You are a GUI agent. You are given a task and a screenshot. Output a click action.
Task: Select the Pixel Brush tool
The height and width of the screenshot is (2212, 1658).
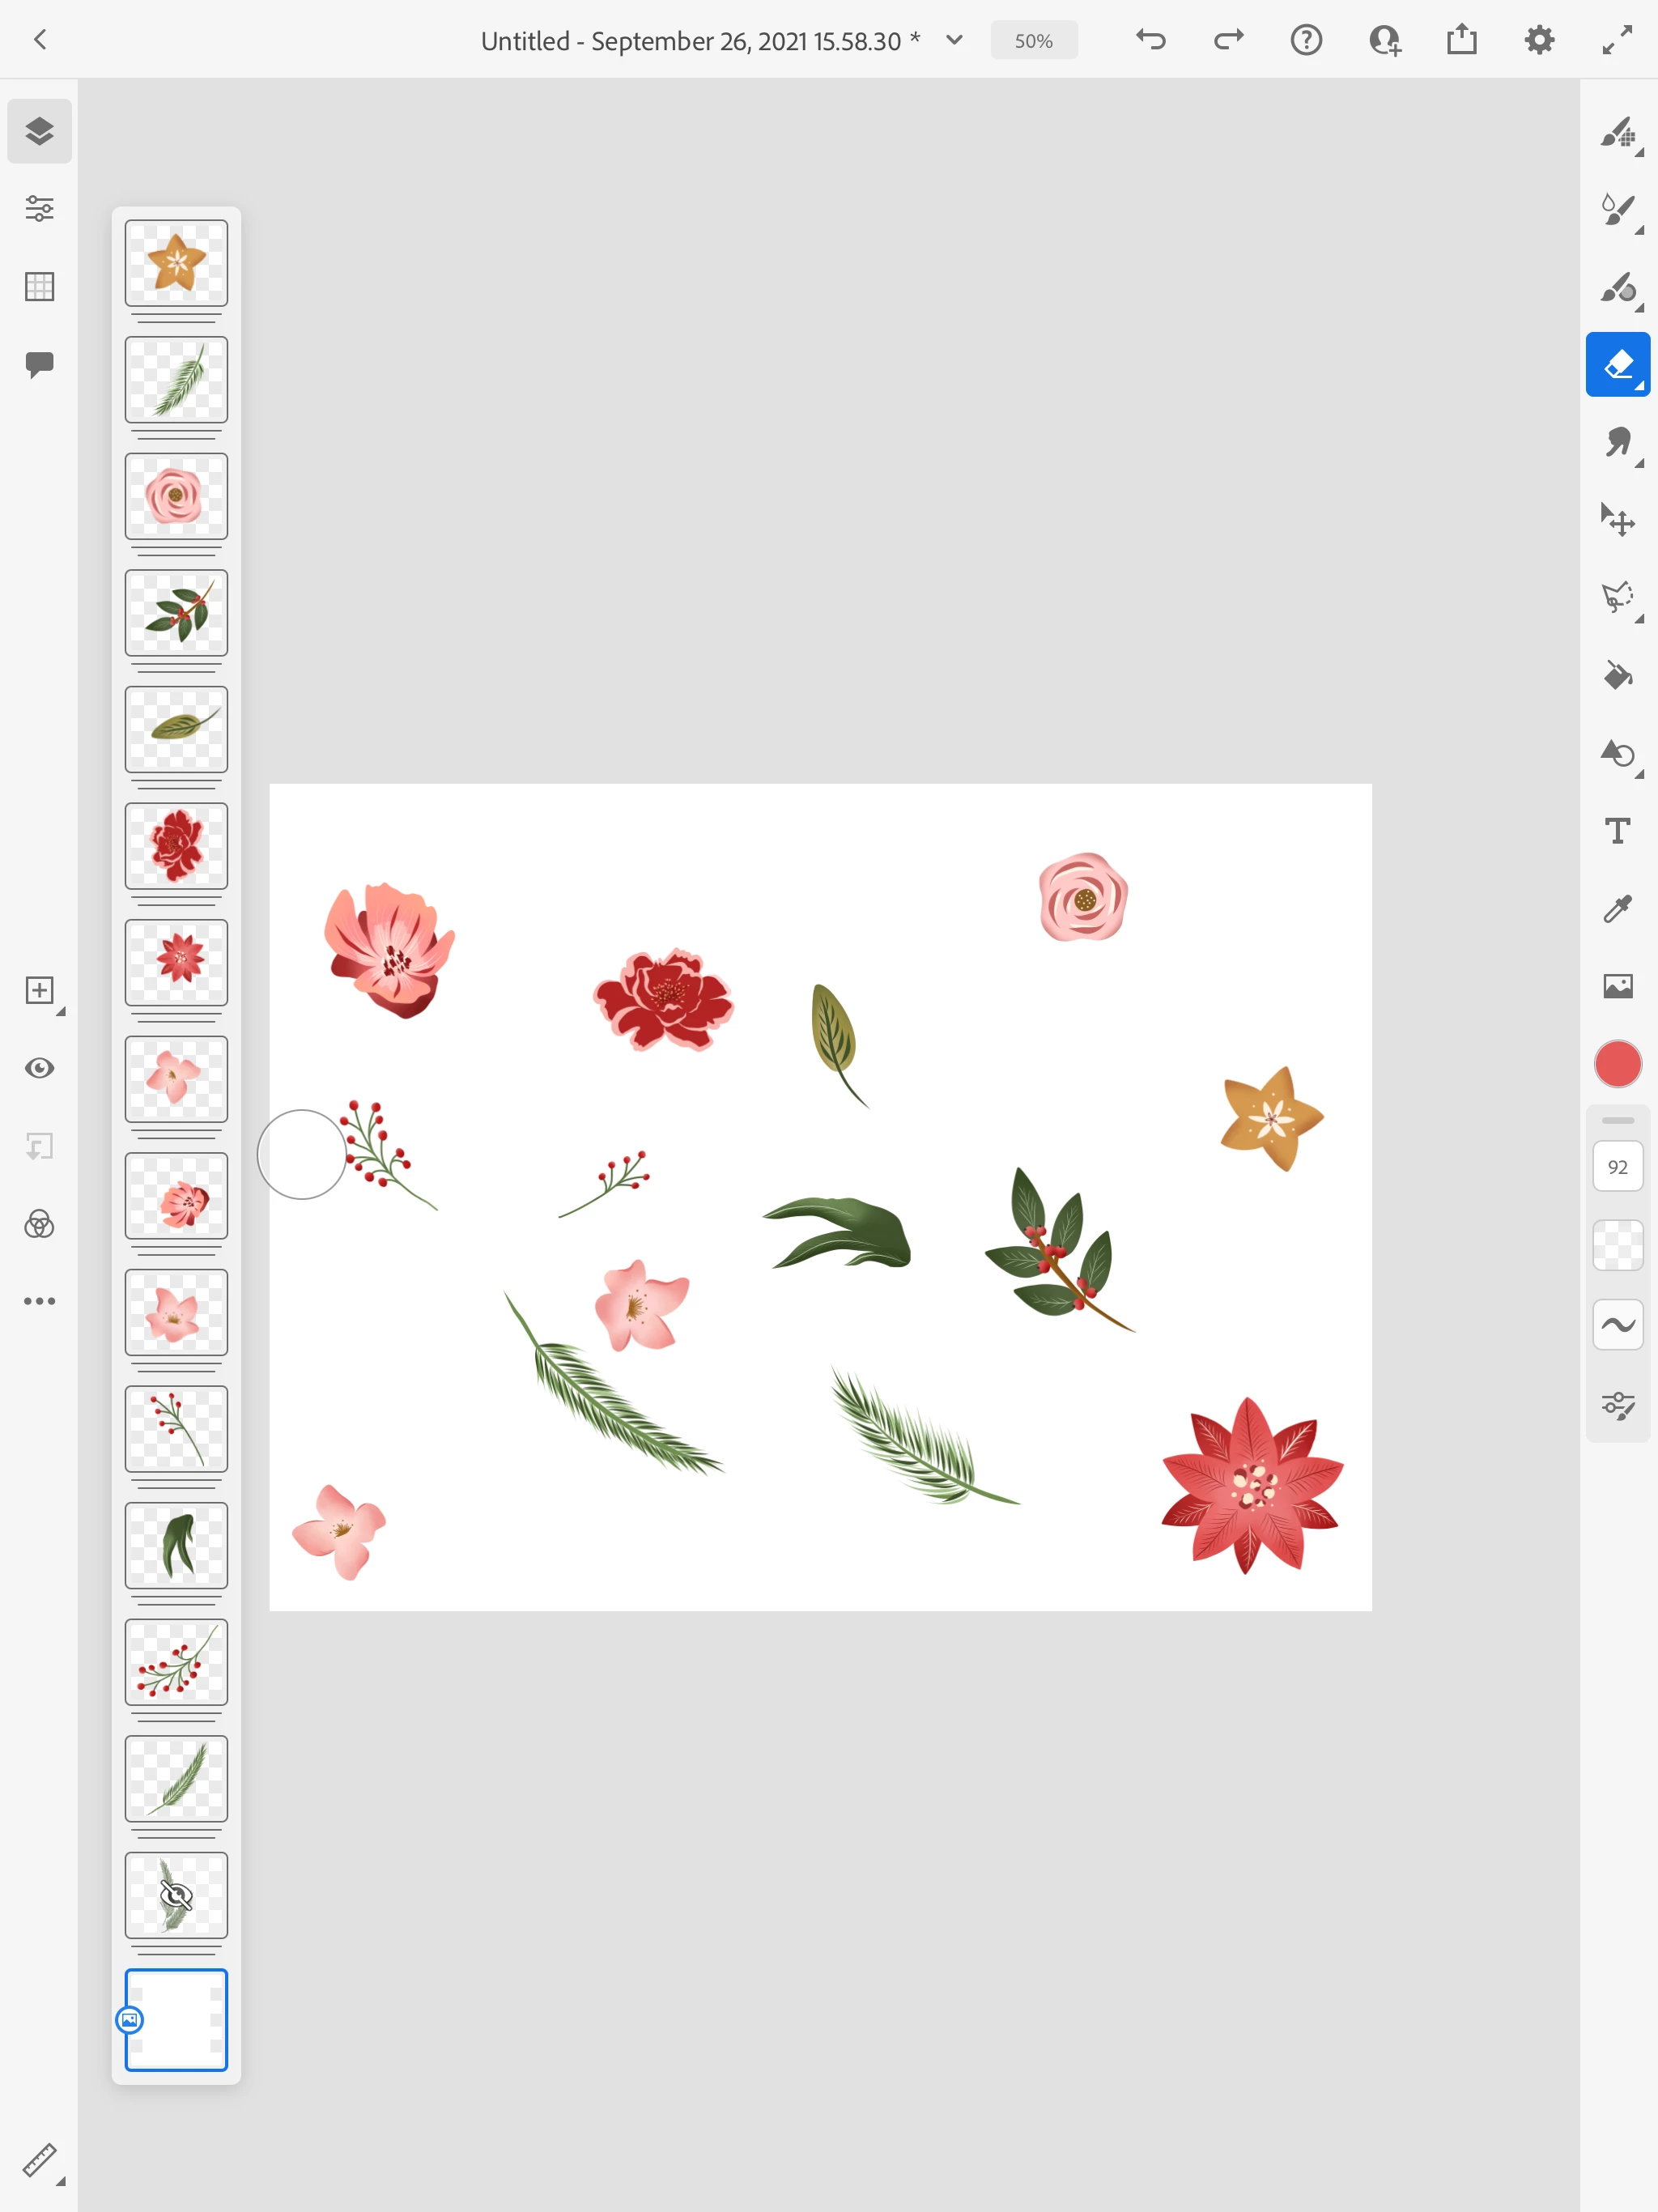1617,132
